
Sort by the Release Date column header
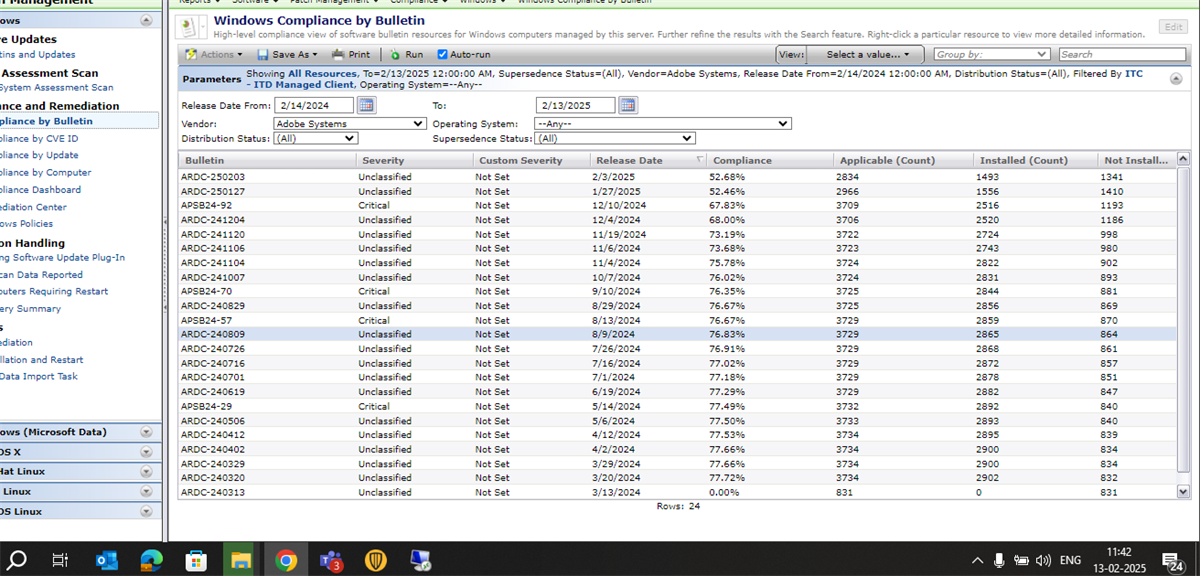tap(649, 160)
